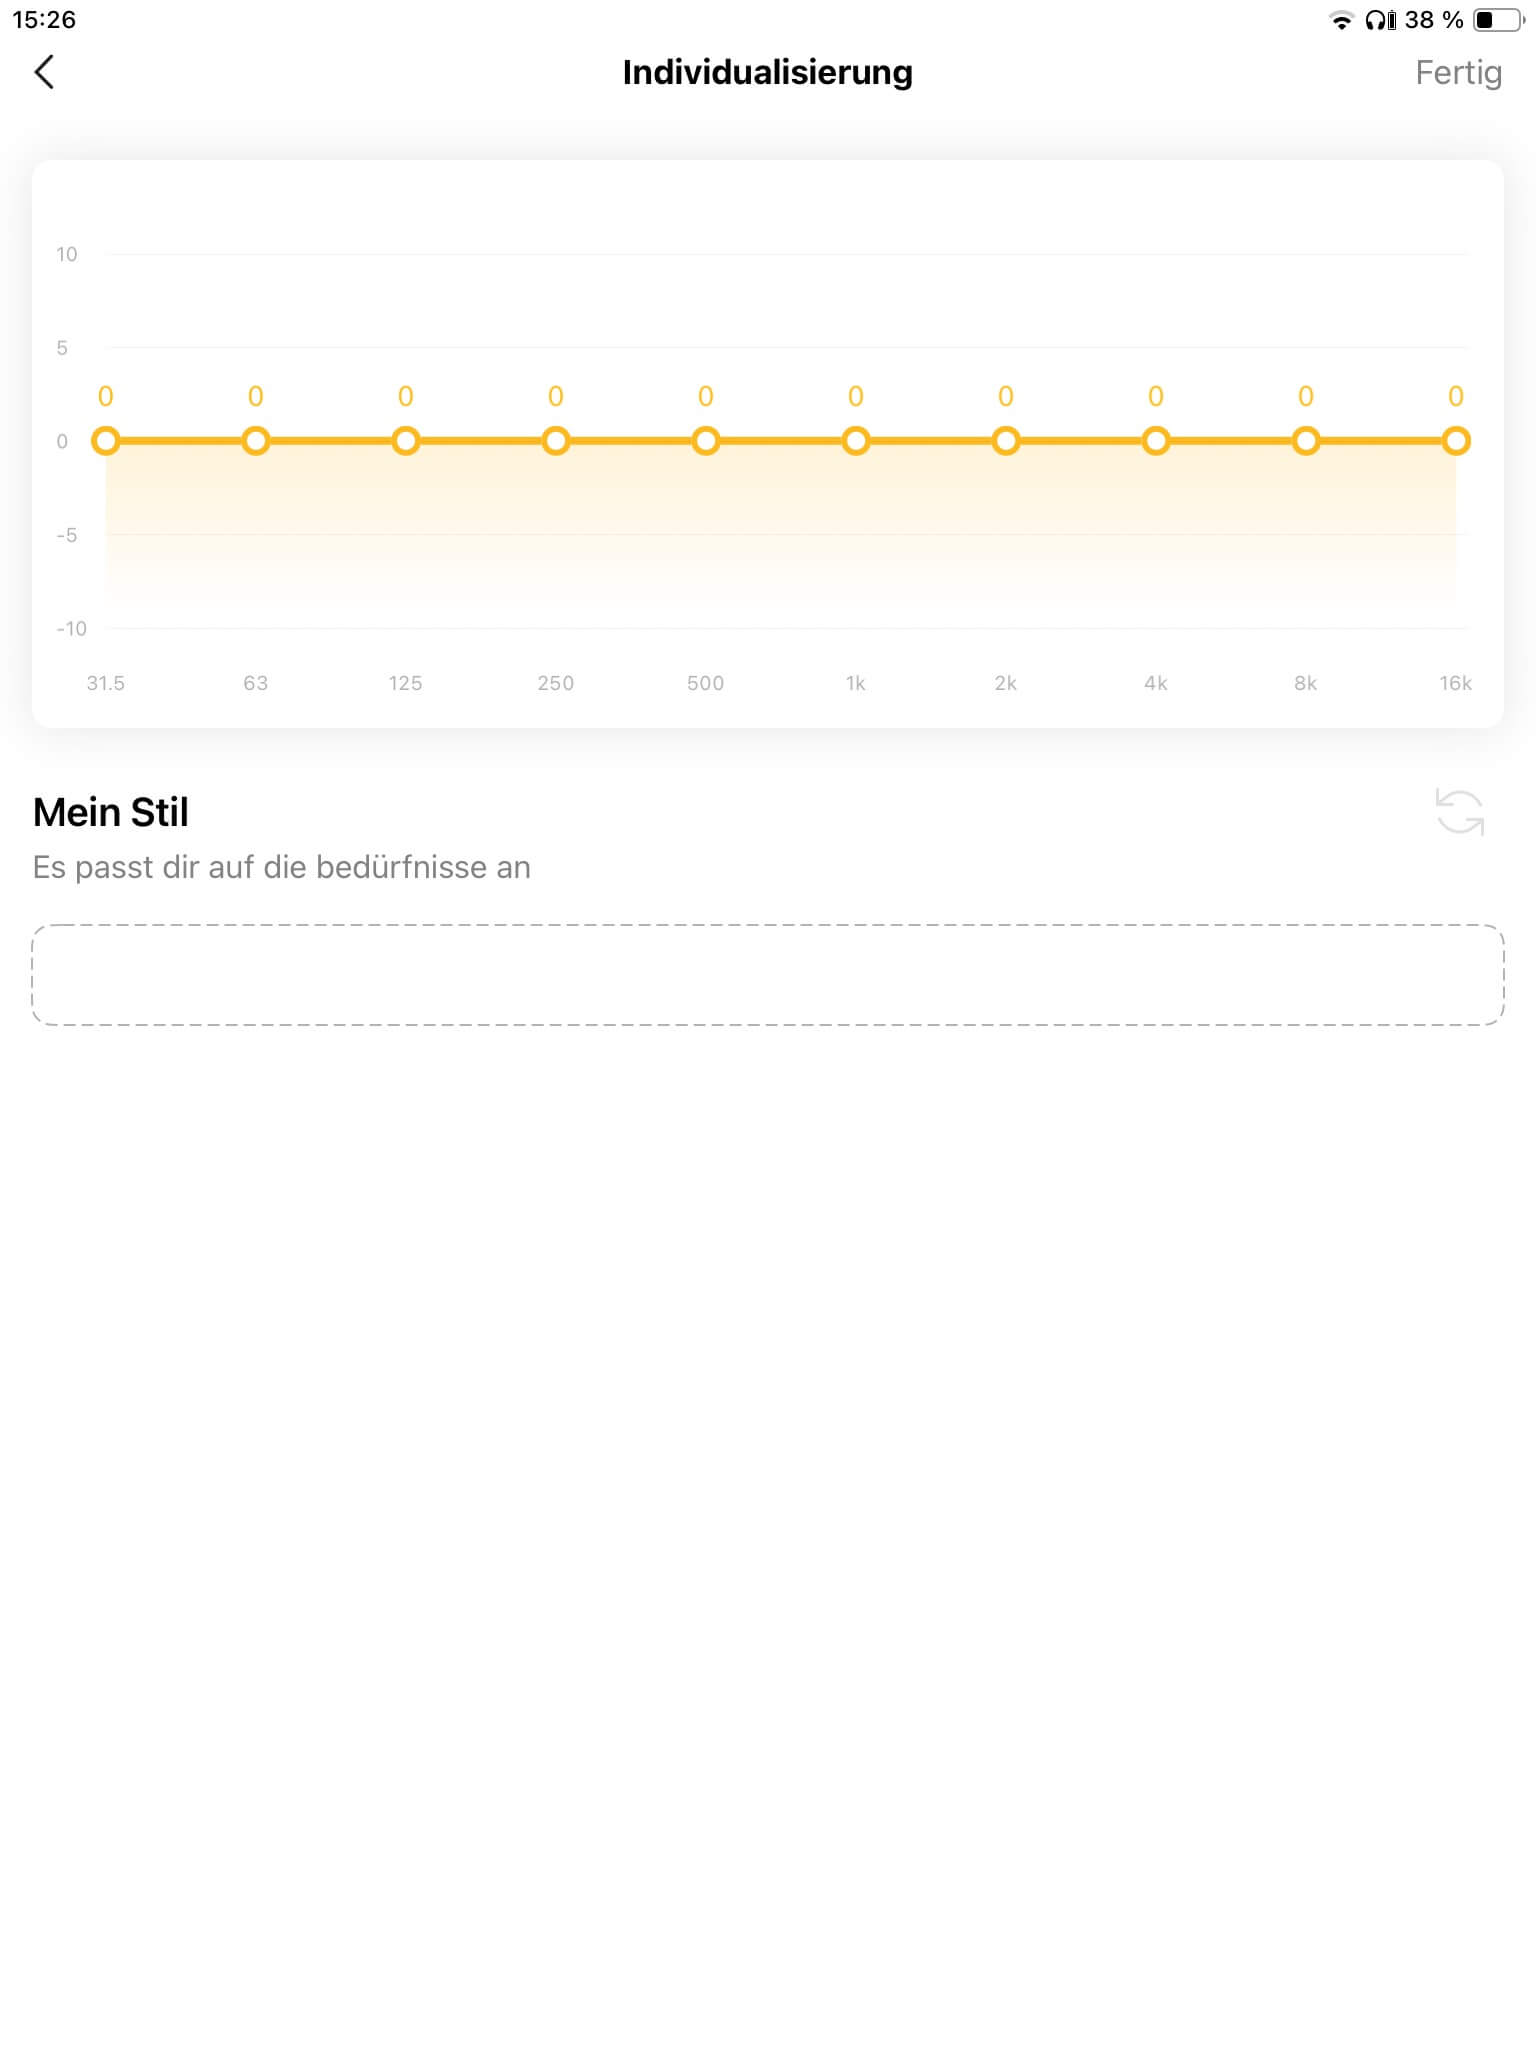The image size is (1536, 2048).
Task: Tap the 15:26 clock in status bar
Action: pyautogui.click(x=44, y=20)
